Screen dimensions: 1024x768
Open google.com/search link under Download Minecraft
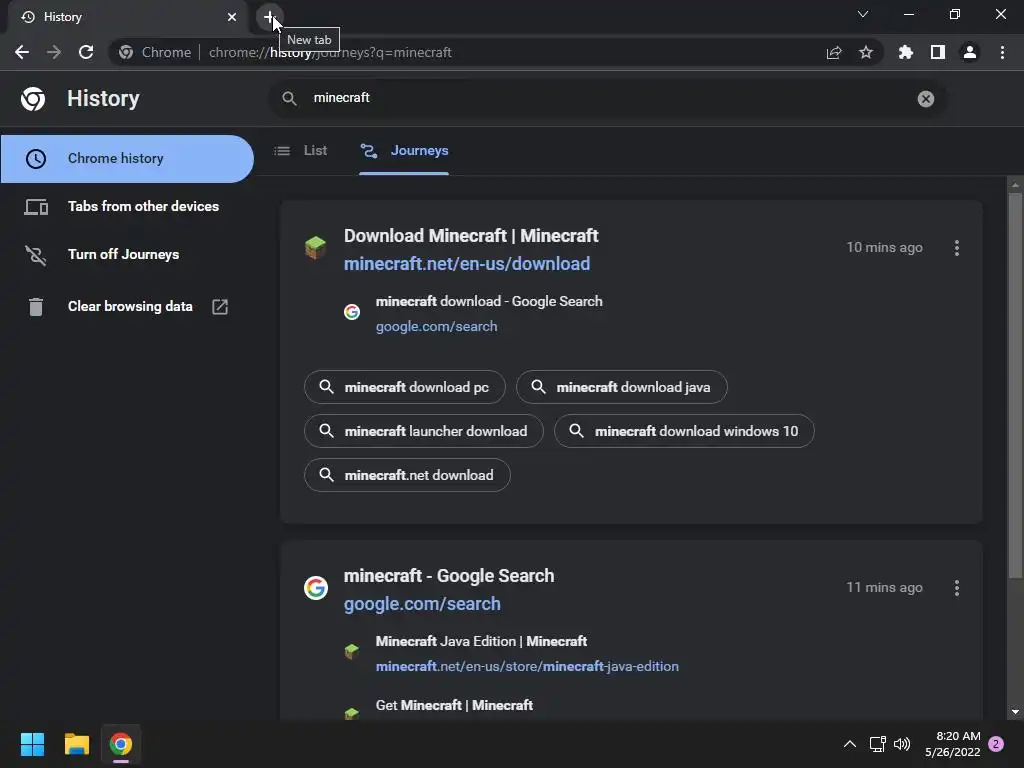[x=436, y=327]
